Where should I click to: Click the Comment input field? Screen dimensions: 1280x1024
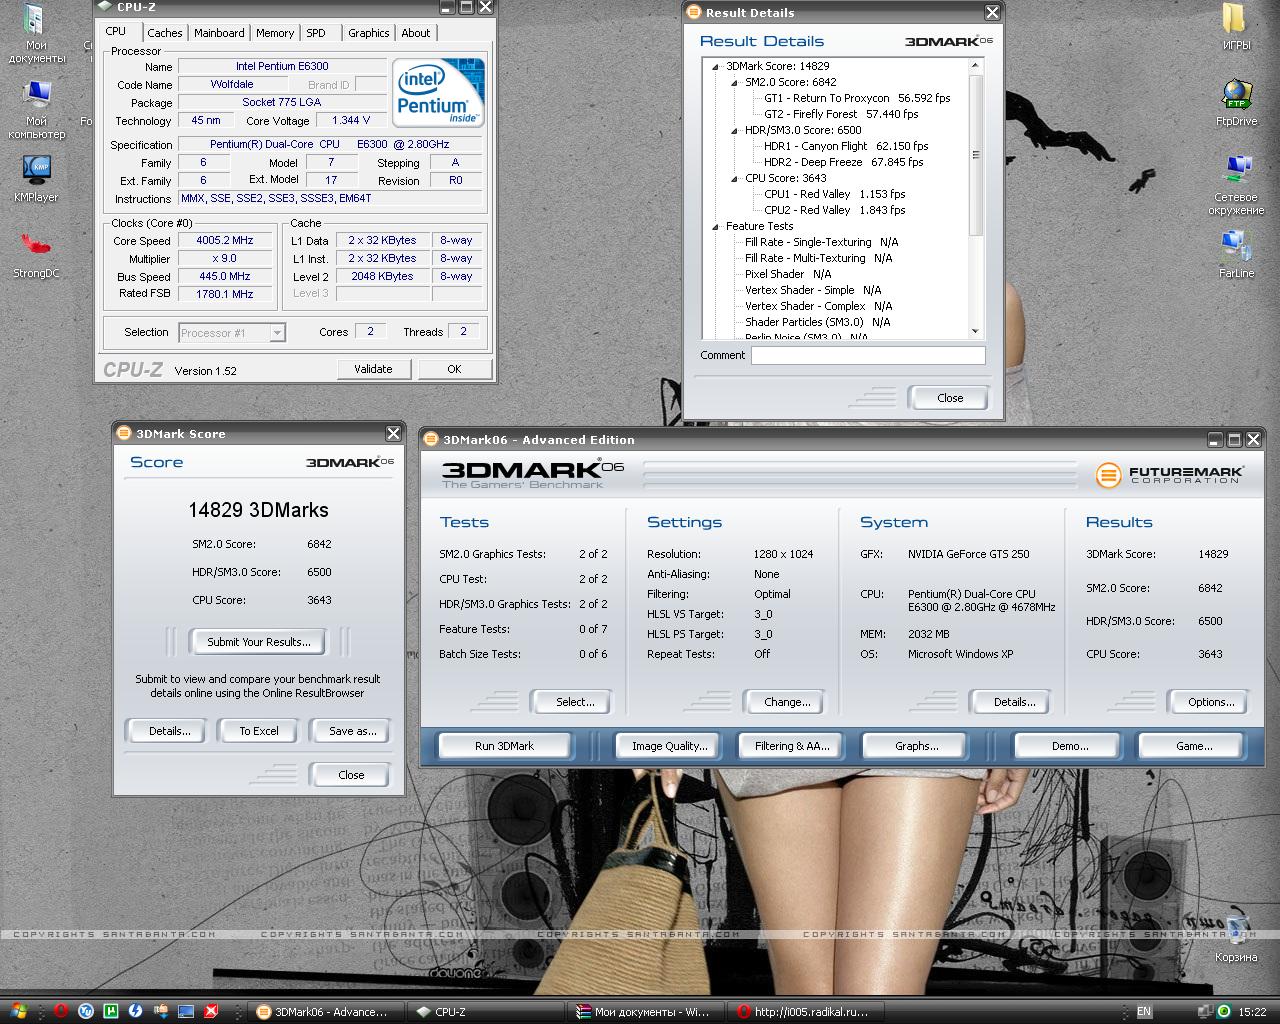click(x=868, y=355)
